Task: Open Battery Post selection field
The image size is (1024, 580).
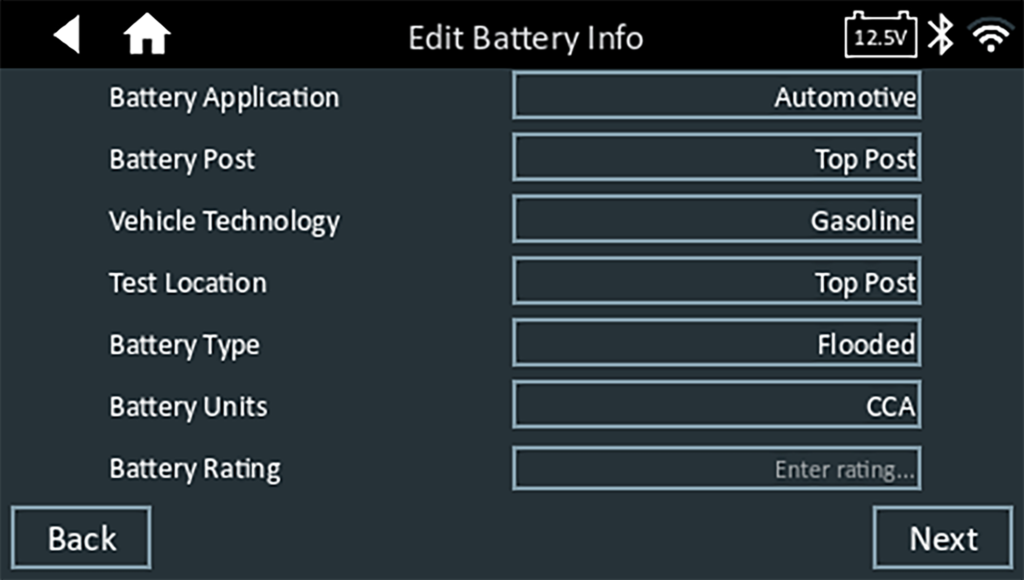Action: pyautogui.click(x=716, y=159)
